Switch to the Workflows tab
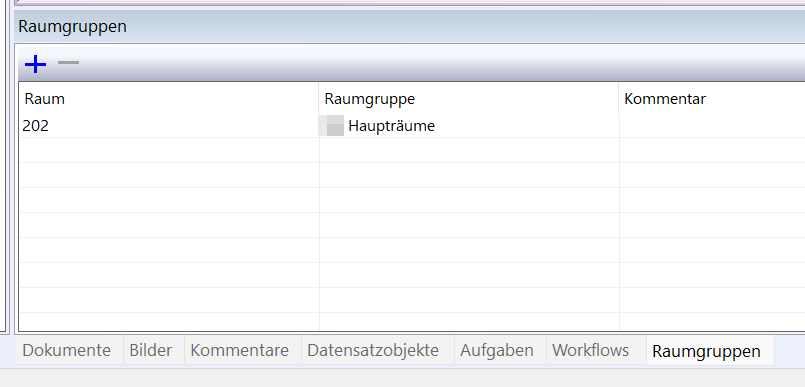Viewport: 805px width, 387px height. [x=590, y=351]
